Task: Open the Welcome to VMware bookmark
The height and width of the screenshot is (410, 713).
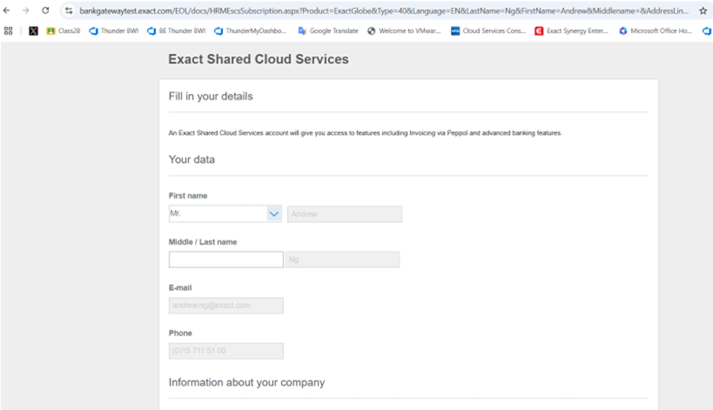Action: point(405,31)
